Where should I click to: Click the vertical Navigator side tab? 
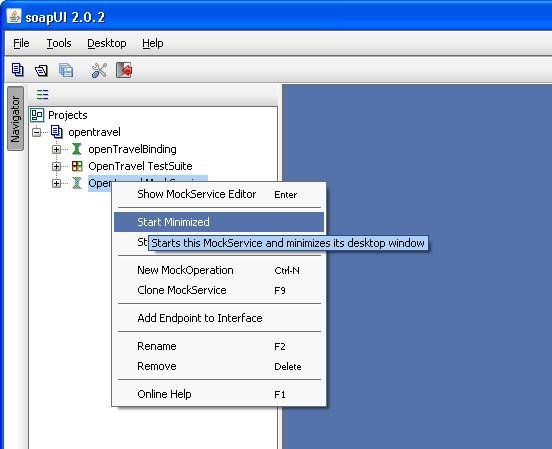point(15,119)
